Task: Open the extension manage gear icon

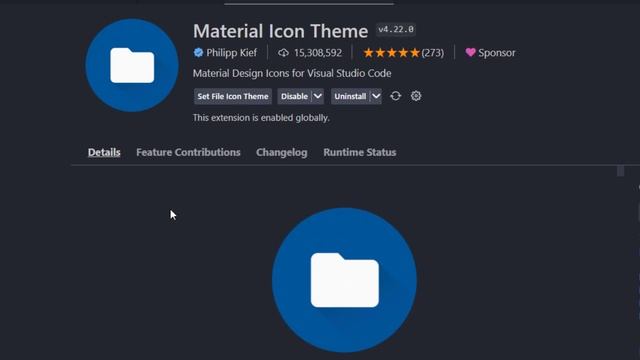Action: 416,96
